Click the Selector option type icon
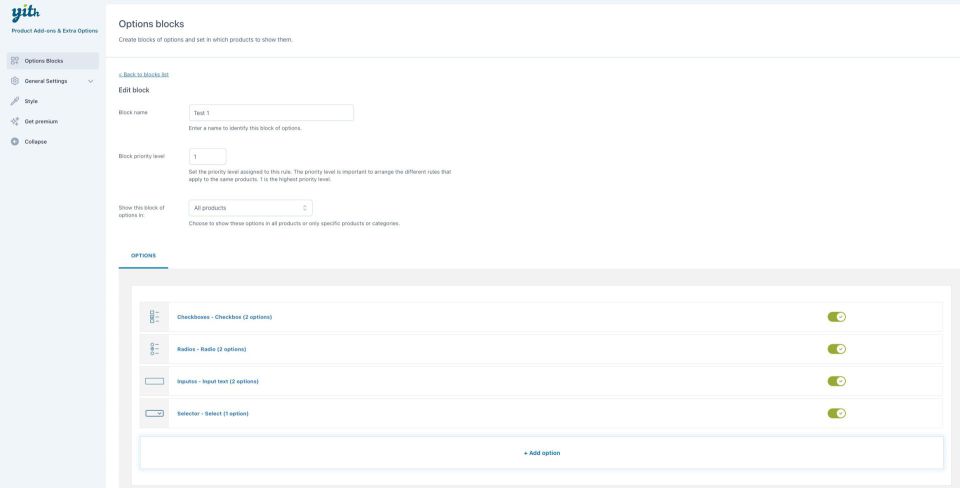 coord(154,413)
